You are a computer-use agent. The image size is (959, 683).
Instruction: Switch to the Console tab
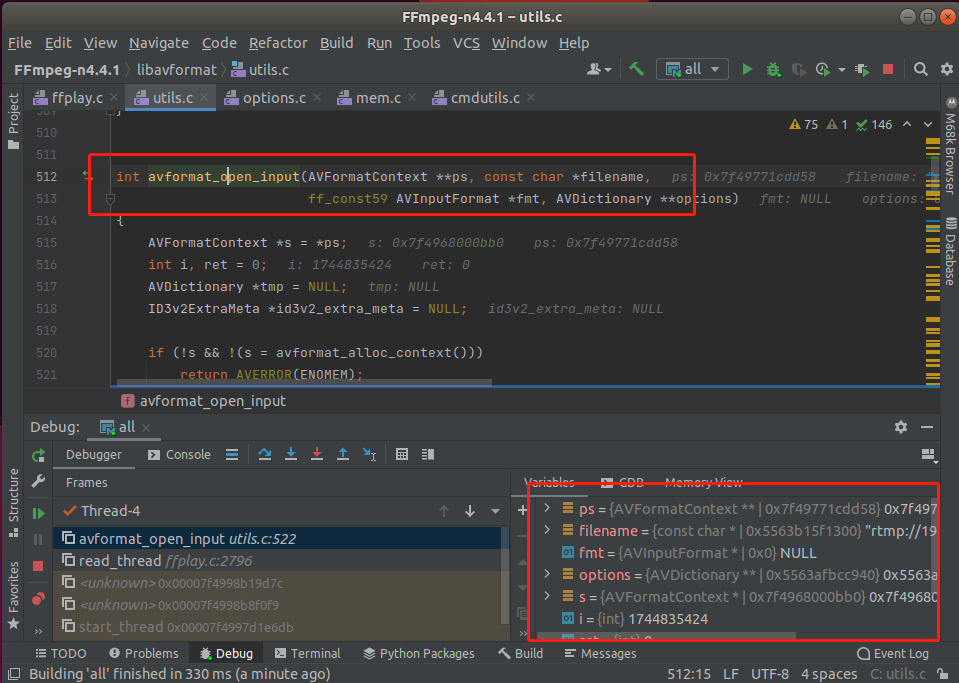[x=188, y=454]
